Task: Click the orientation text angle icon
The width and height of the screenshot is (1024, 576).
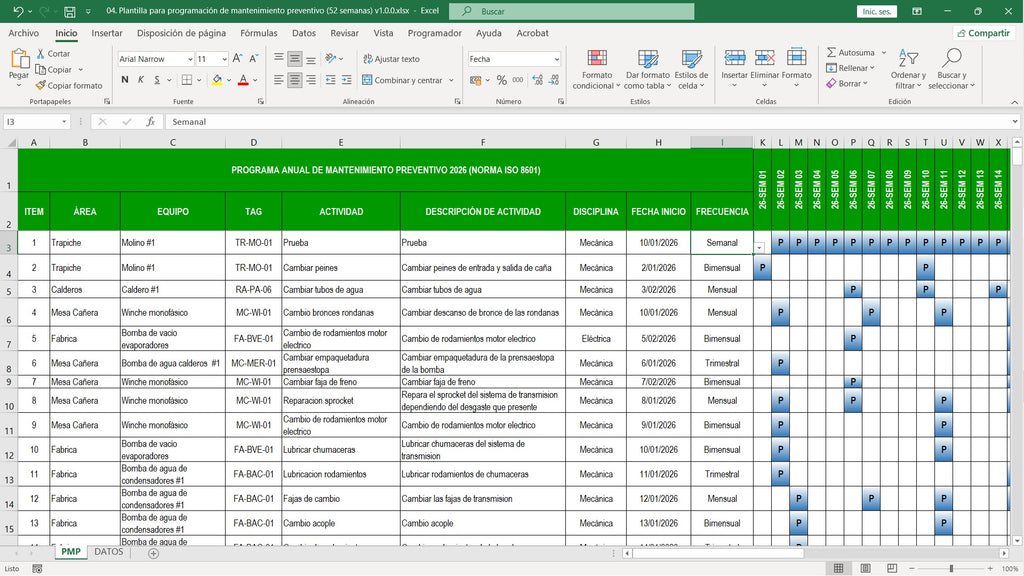Action: (x=330, y=59)
